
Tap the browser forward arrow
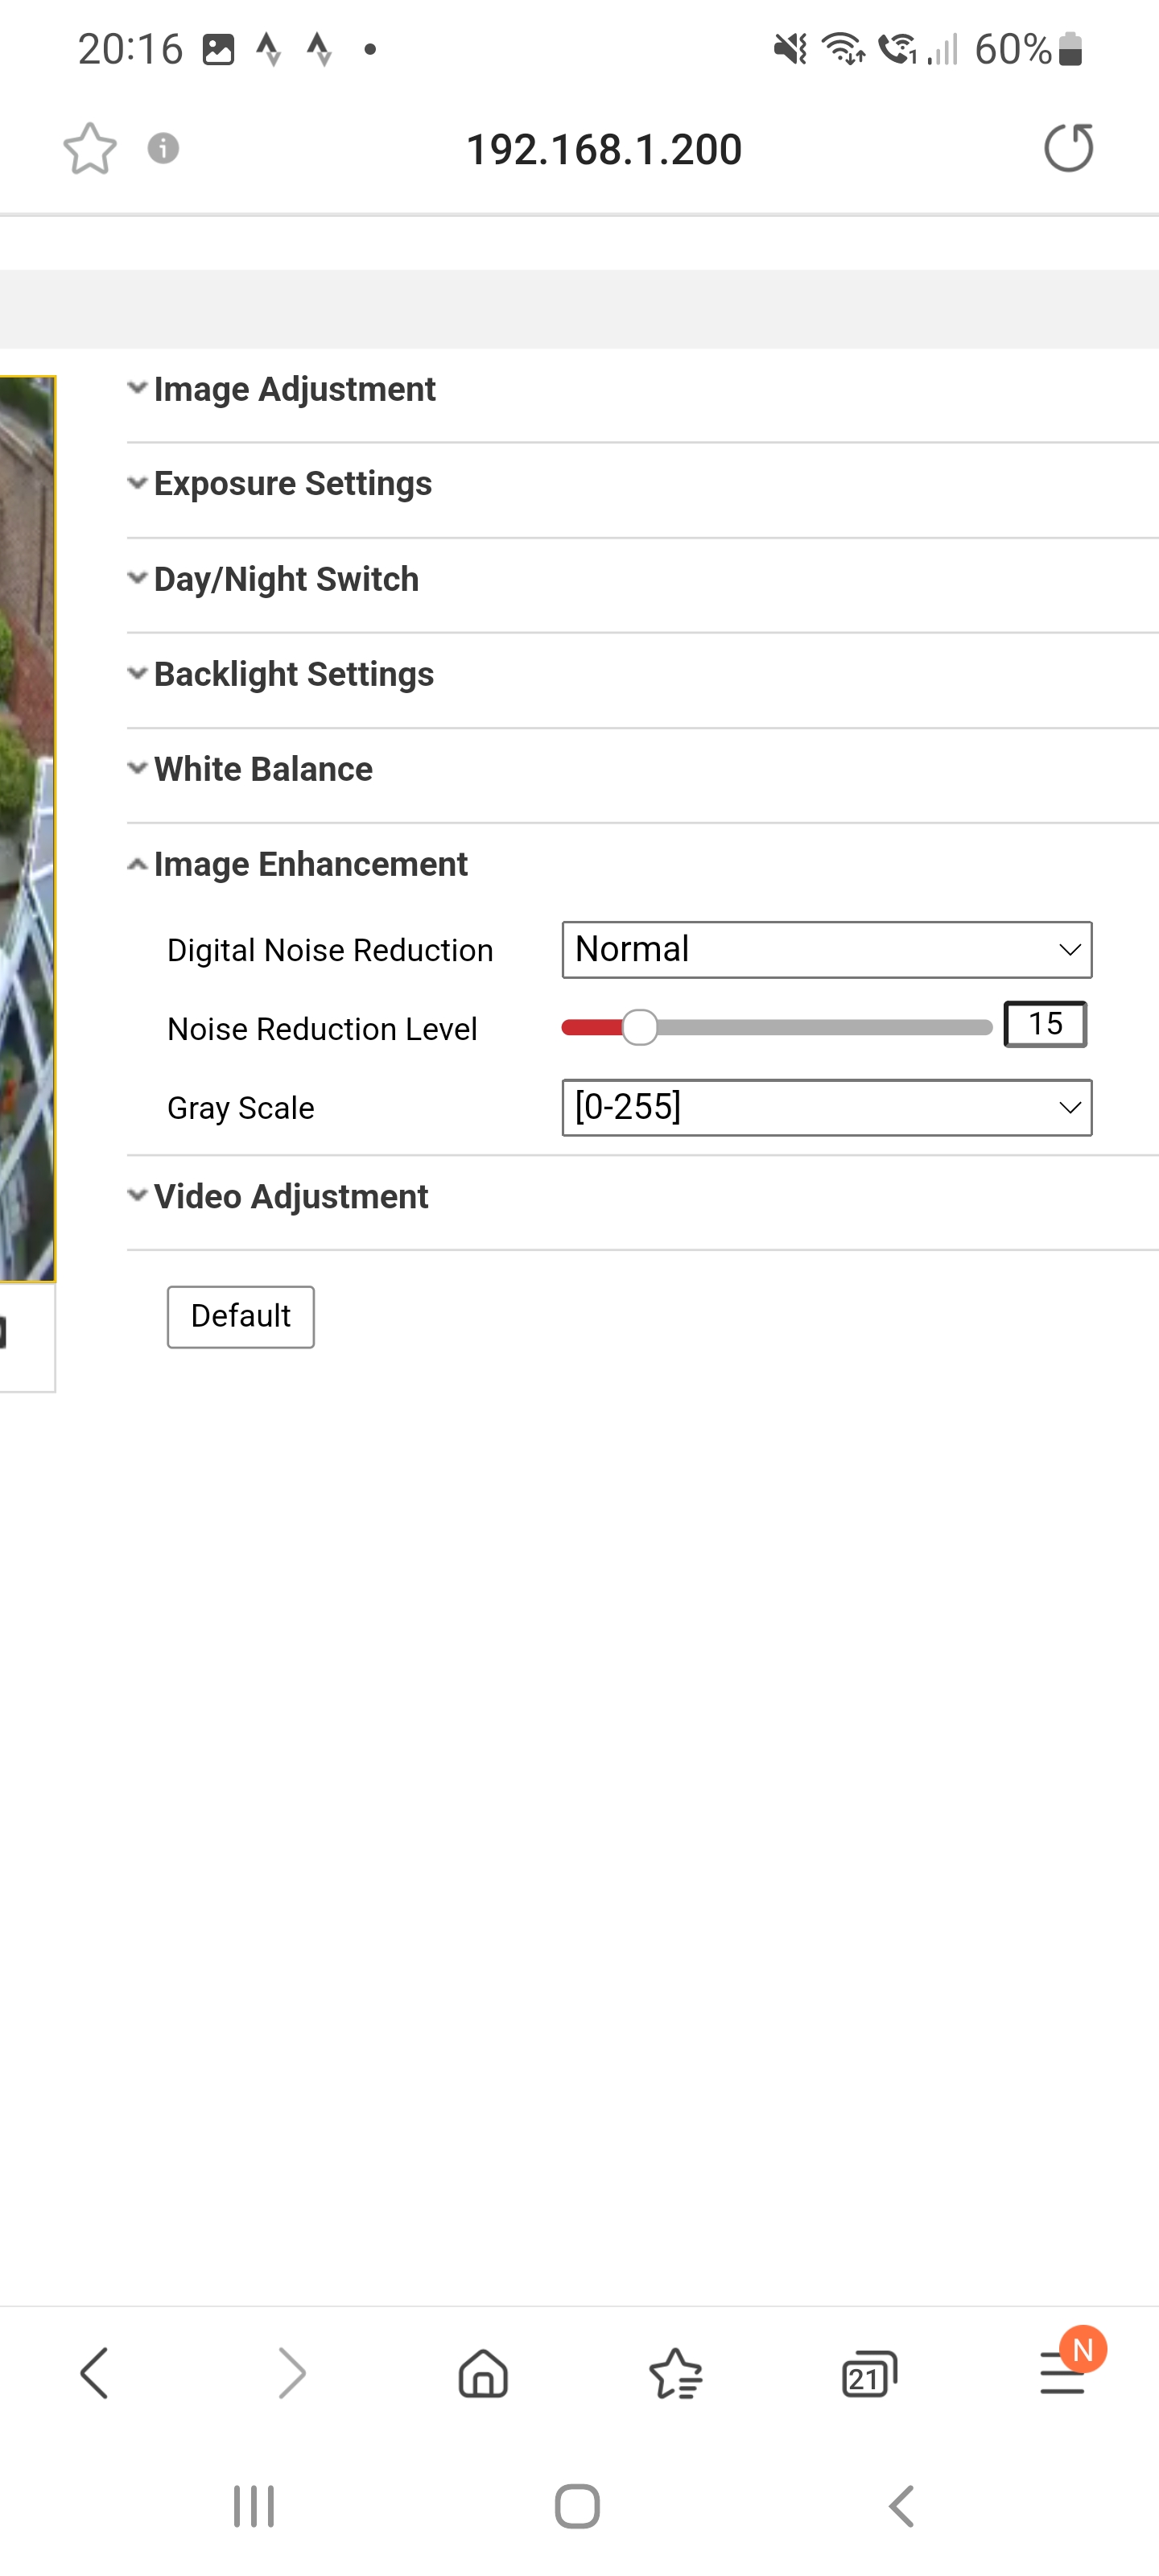coord(290,2373)
